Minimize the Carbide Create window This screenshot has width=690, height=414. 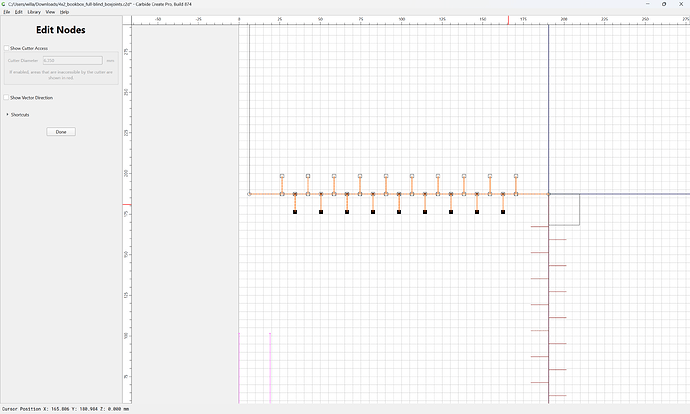647,4
